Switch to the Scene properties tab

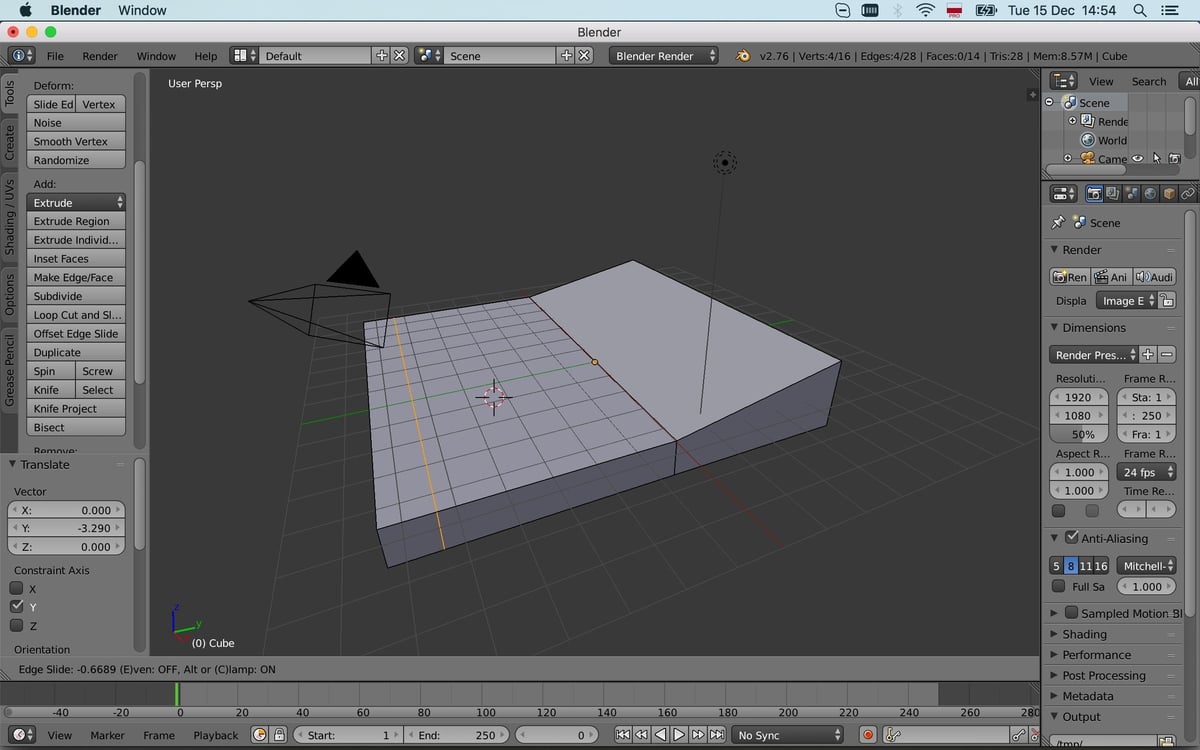tap(1131, 193)
